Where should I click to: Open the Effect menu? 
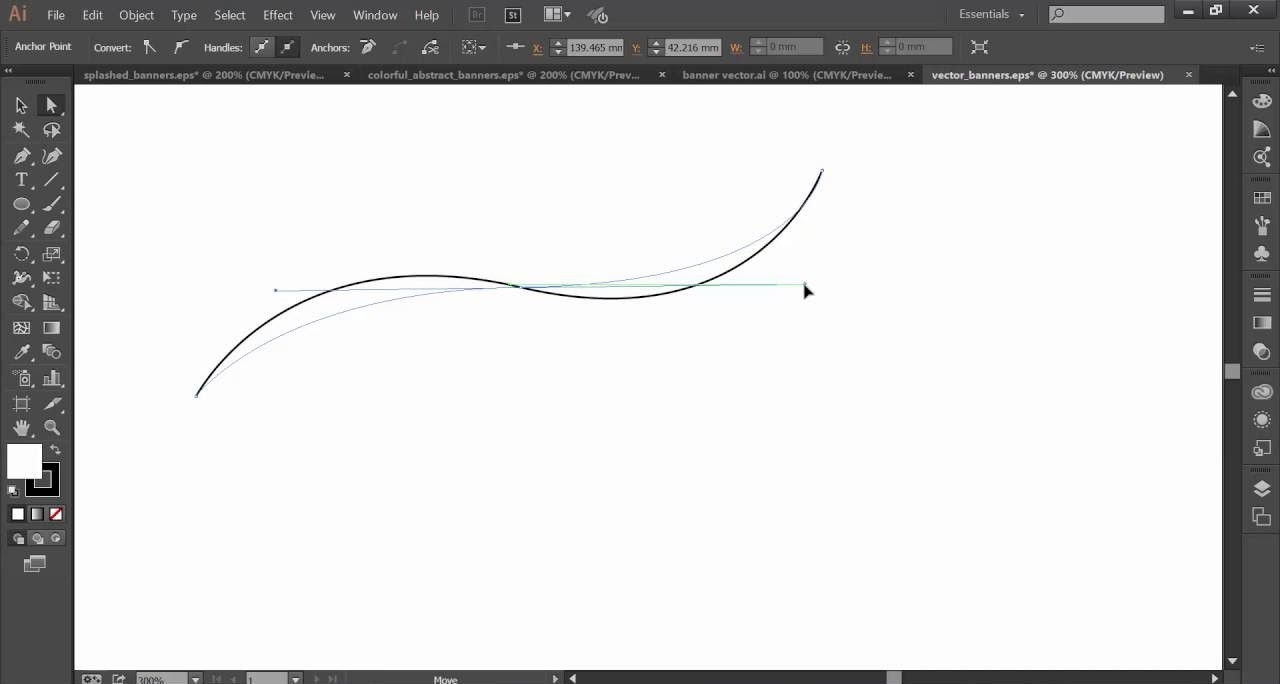click(278, 15)
